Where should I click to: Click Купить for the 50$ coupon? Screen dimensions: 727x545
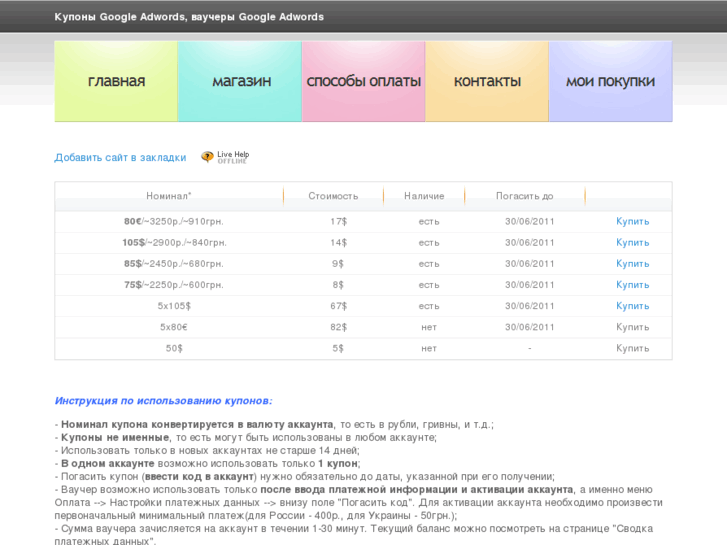pos(632,348)
